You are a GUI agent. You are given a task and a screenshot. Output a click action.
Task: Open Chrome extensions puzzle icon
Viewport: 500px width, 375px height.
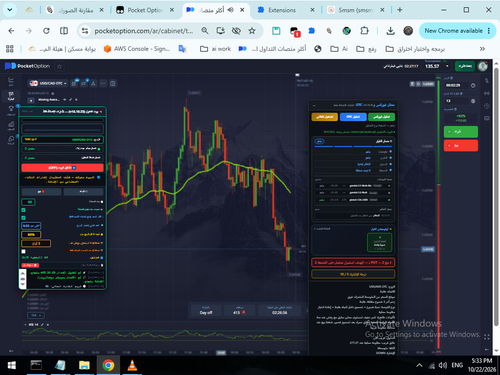tap(364, 31)
